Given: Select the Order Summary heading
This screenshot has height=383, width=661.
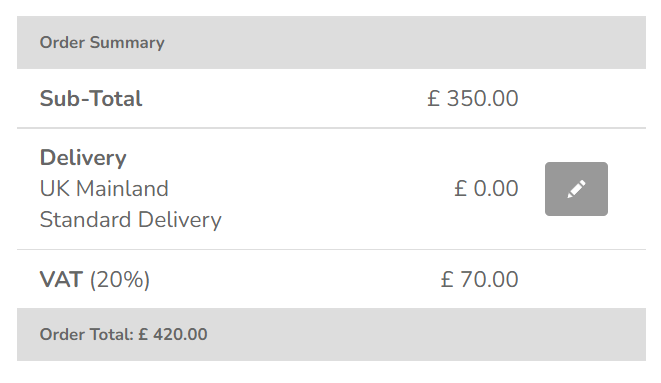Looking at the screenshot, I should pyautogui.click(x=102, y=43).
